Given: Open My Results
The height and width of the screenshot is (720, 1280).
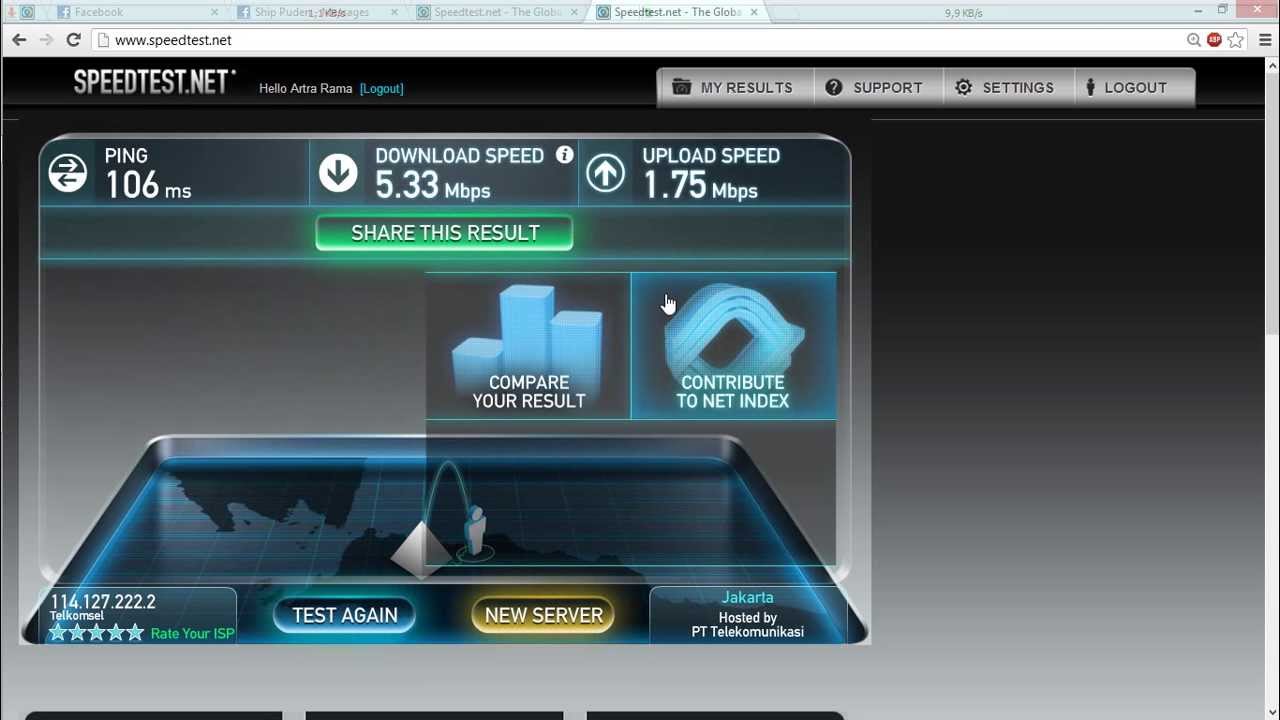Looking at the screenshot, I should [x=734, y=88].
